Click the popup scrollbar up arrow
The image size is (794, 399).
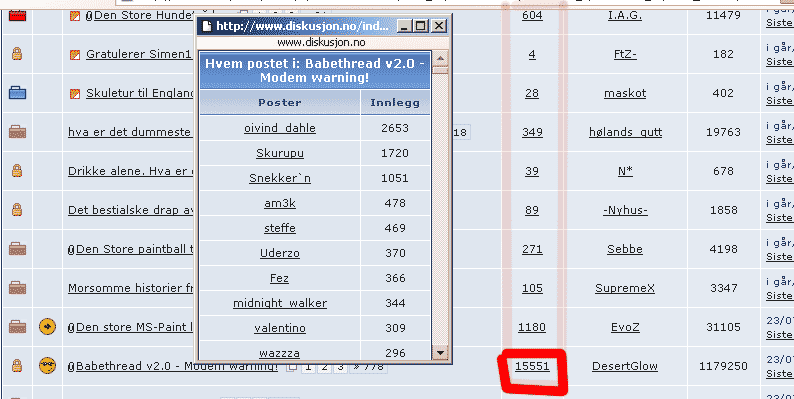point(440,58)
